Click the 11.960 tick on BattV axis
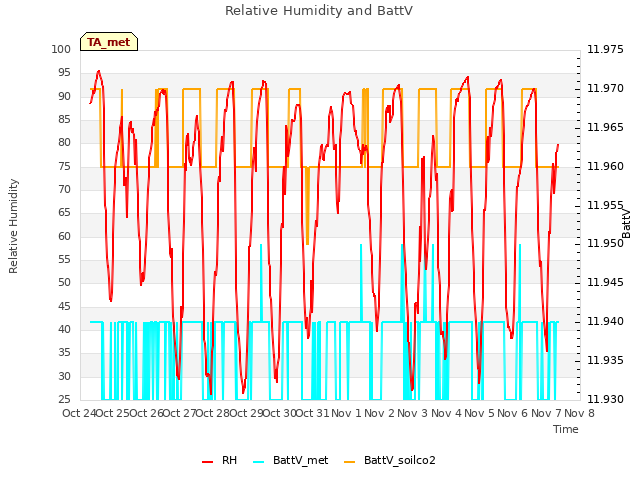The height and width of the screenshot is (480, 640). [605, 166]
